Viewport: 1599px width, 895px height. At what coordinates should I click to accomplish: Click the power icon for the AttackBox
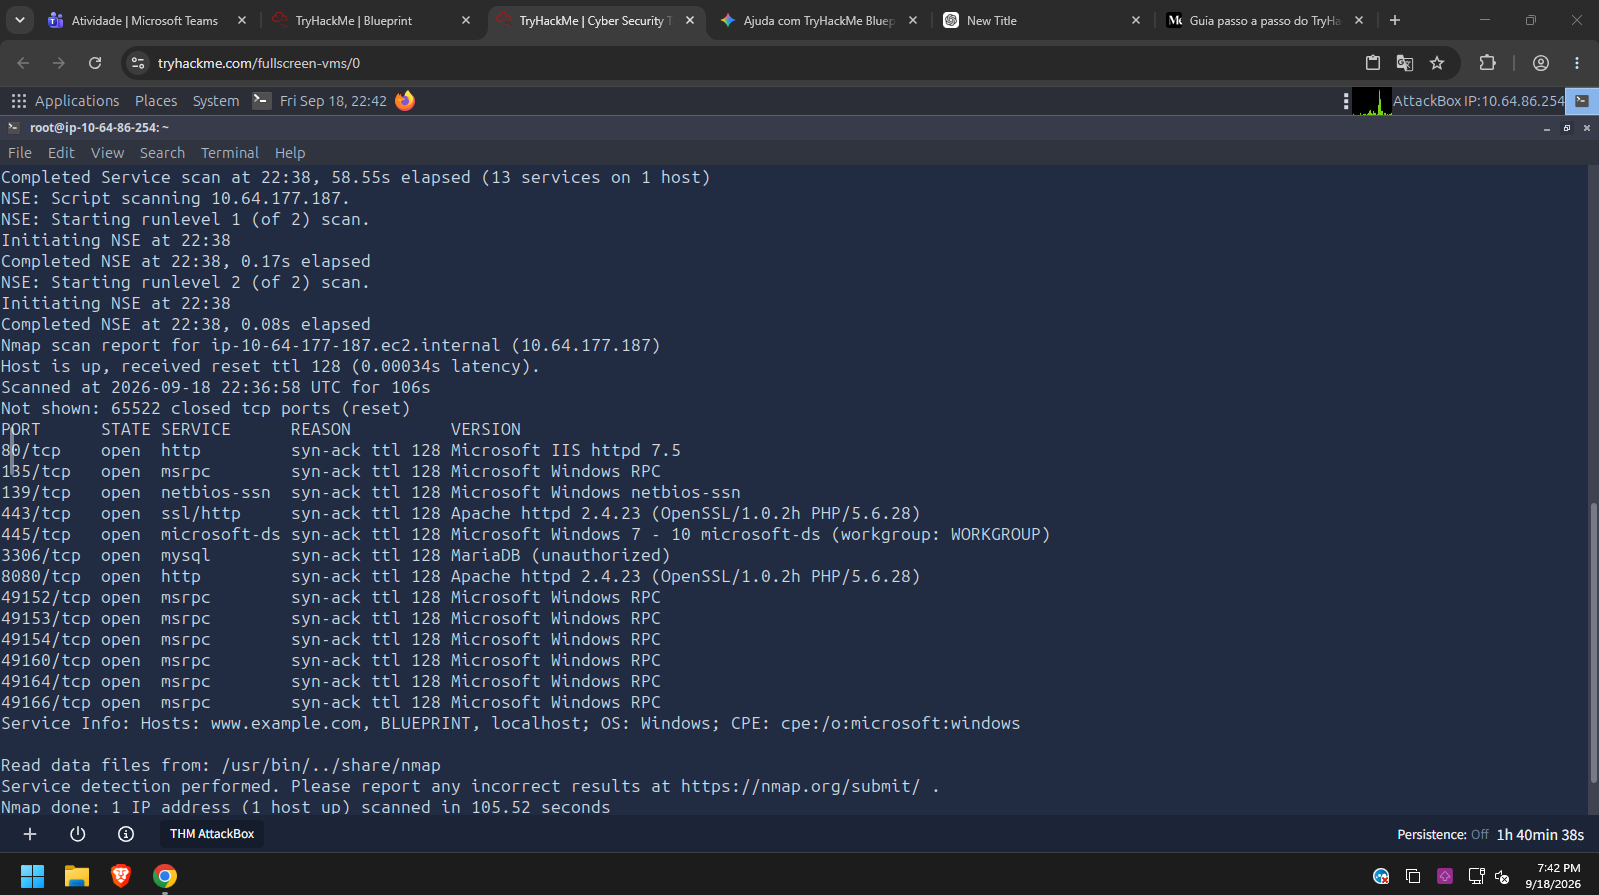click(x=78, y=834)
